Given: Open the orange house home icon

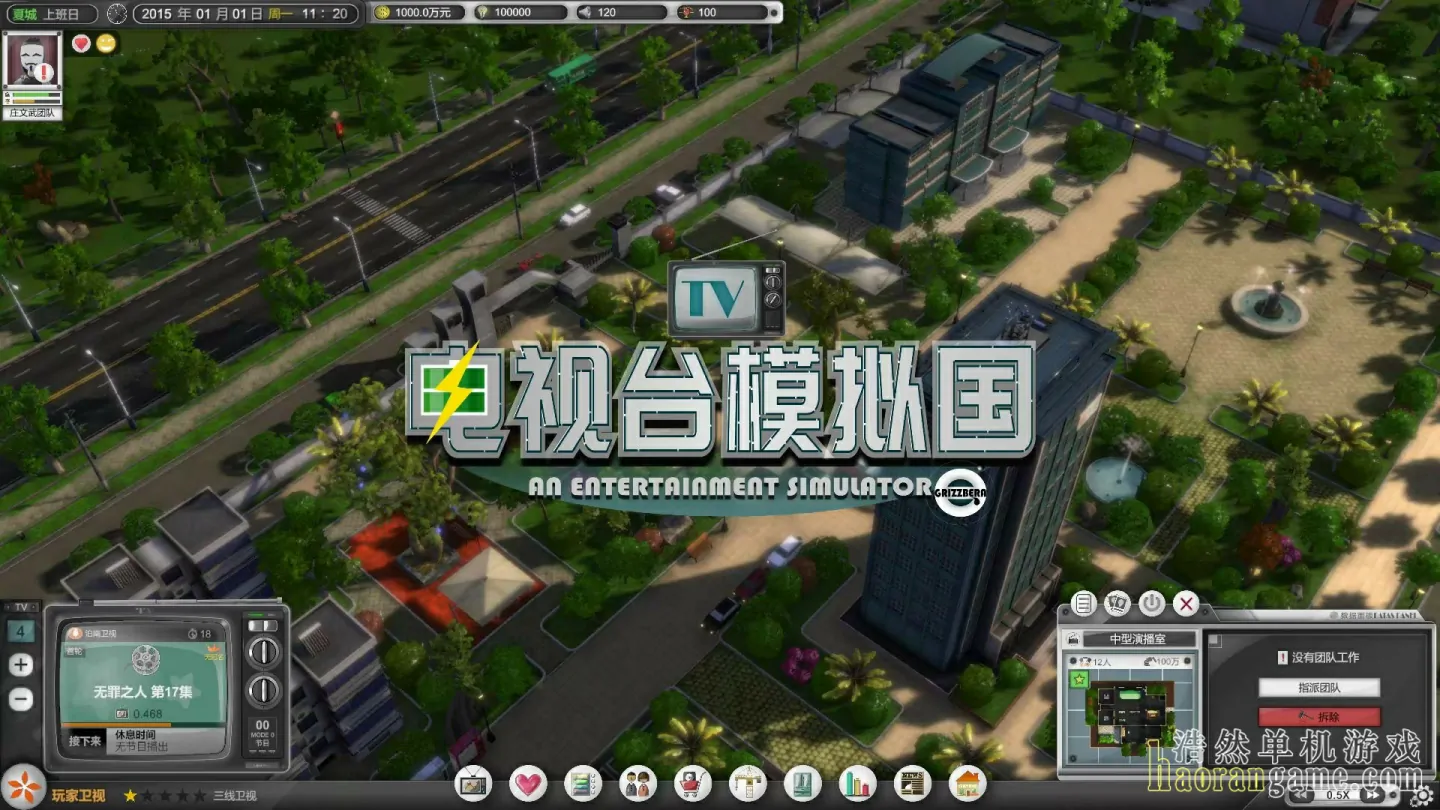Looking at the screenshot, I should point(965,783).
